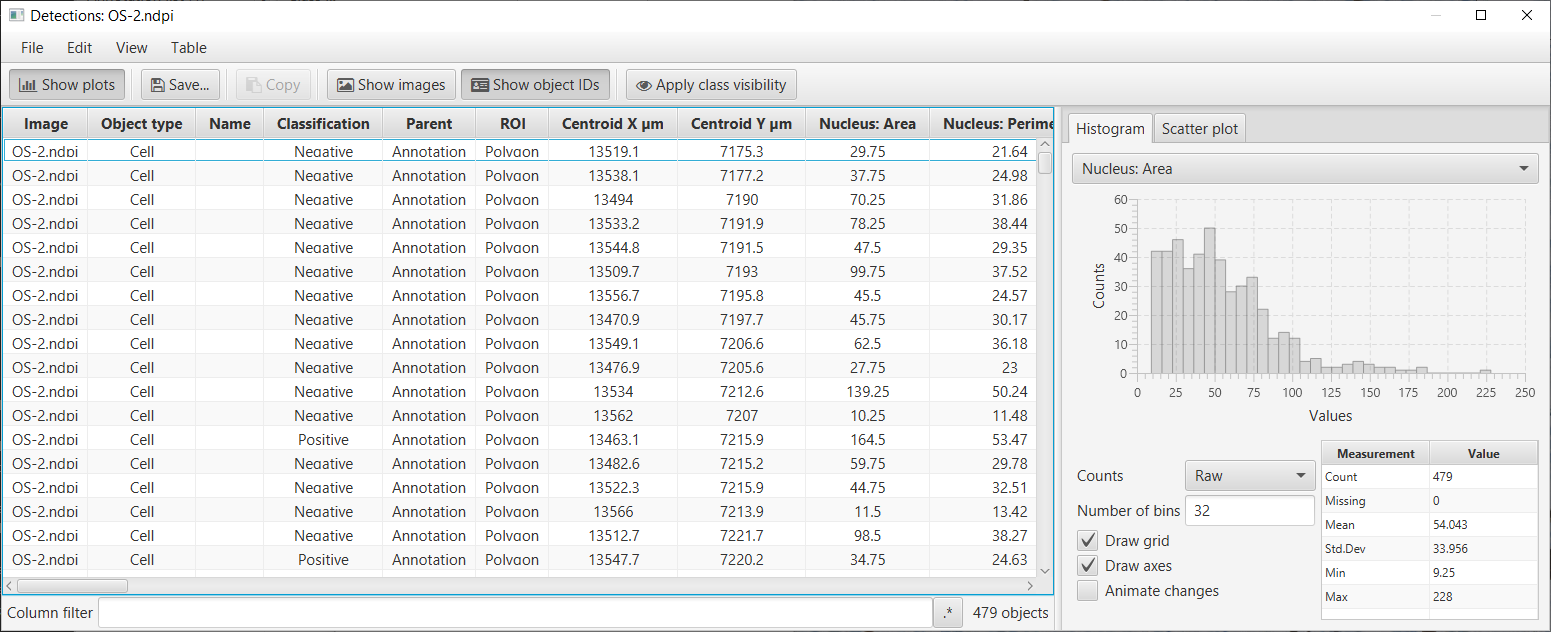Switch to the Histogram tab
This screenshot has width=1551, height=632.
click(1110, 128)
